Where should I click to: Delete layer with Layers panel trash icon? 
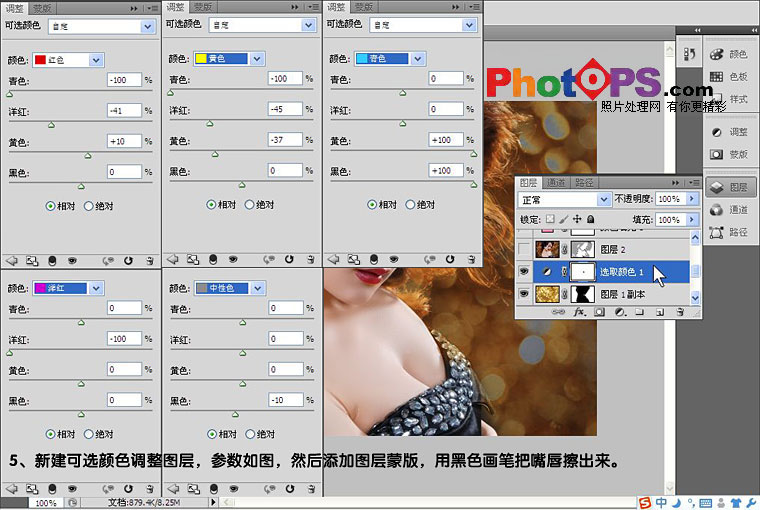pyautogui.click(x=680, y=312)
